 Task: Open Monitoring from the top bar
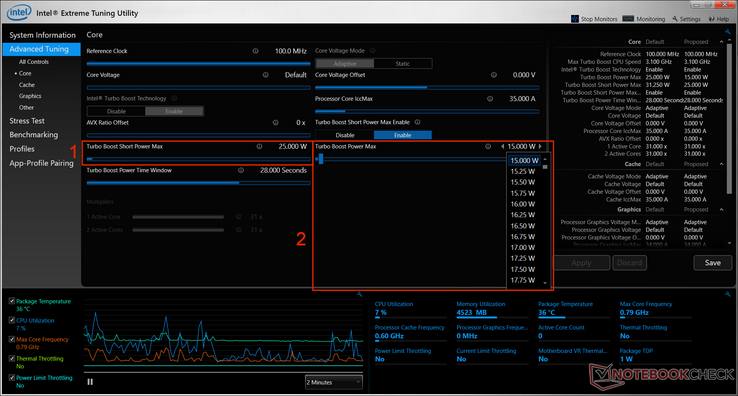[x=643, y=19]
